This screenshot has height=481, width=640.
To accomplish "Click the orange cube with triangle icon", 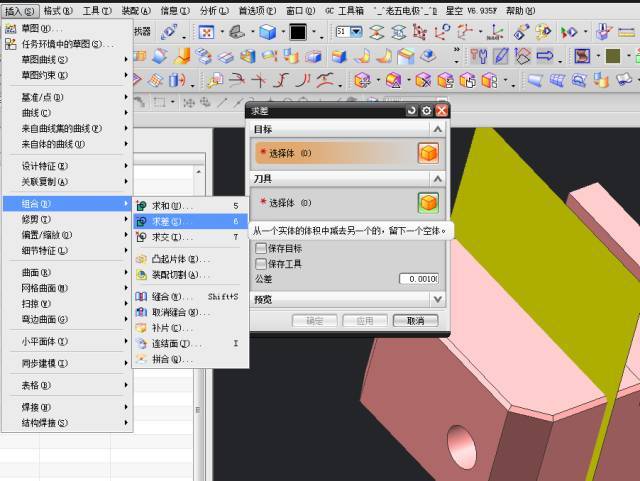I will [x=393, y=80].
